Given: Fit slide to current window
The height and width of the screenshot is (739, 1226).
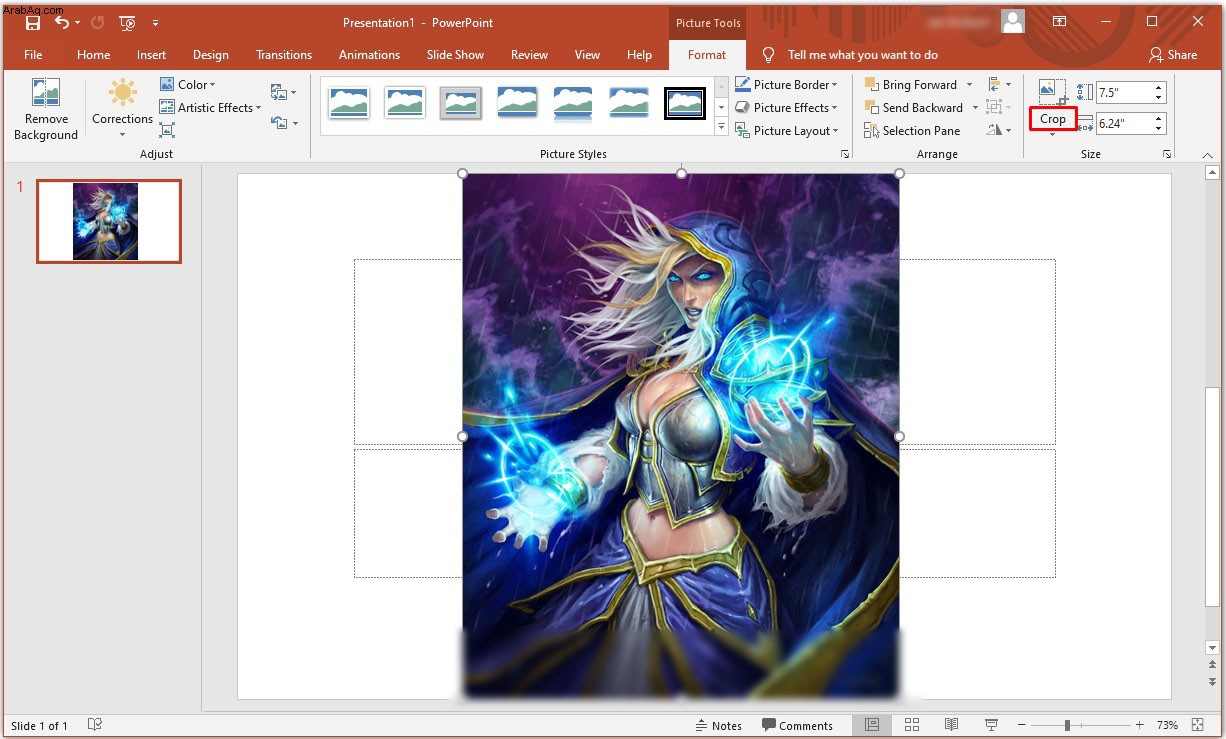Looking at the screenshot, I should 1198,725.
